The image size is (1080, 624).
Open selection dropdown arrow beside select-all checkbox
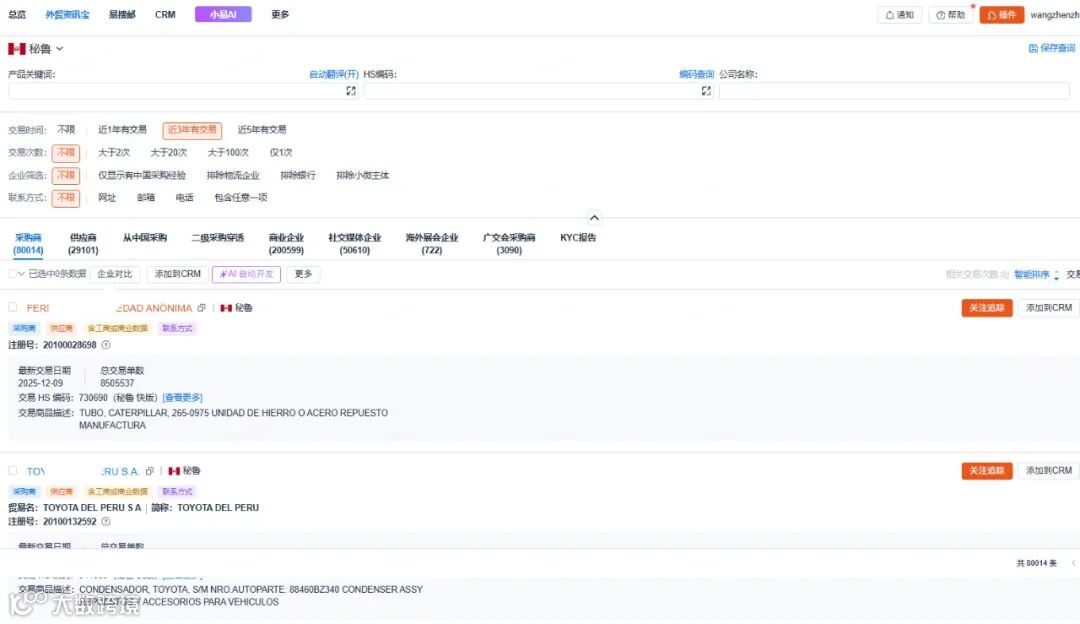[x=21, y=274]
